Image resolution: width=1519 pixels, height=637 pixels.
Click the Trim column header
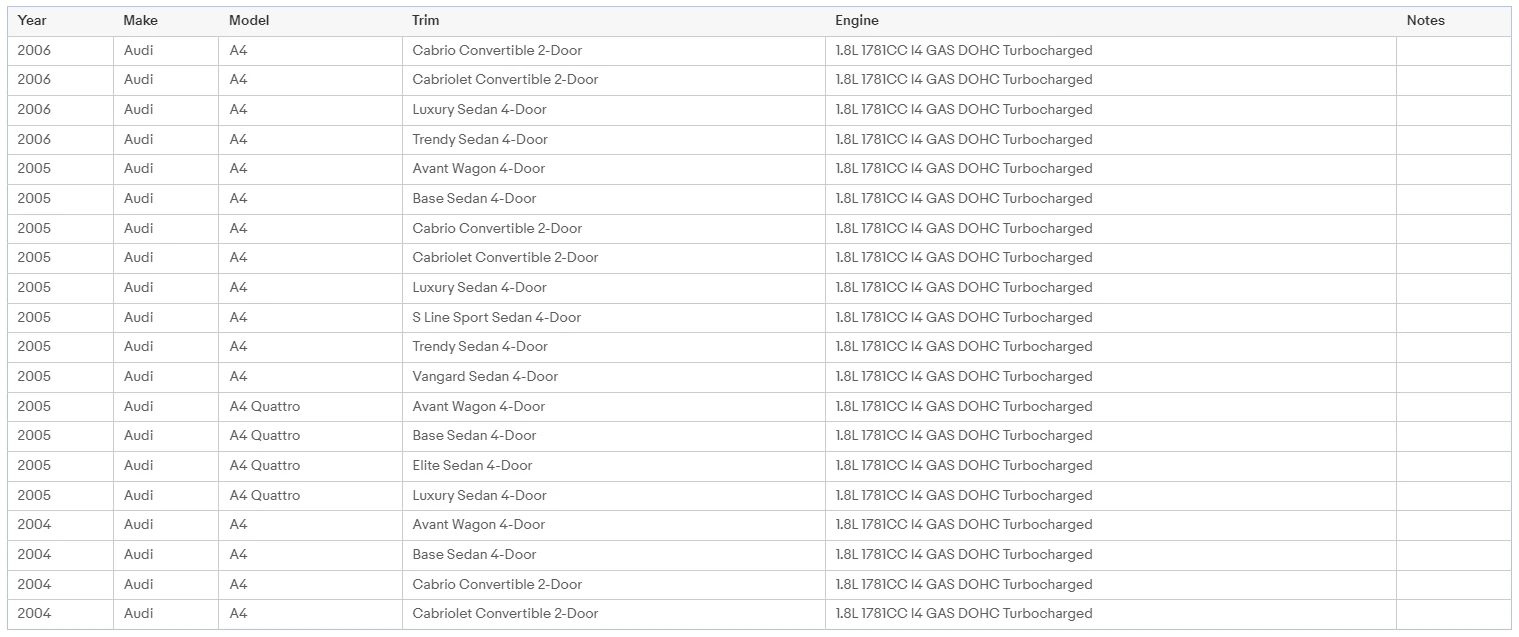point(425,20)
